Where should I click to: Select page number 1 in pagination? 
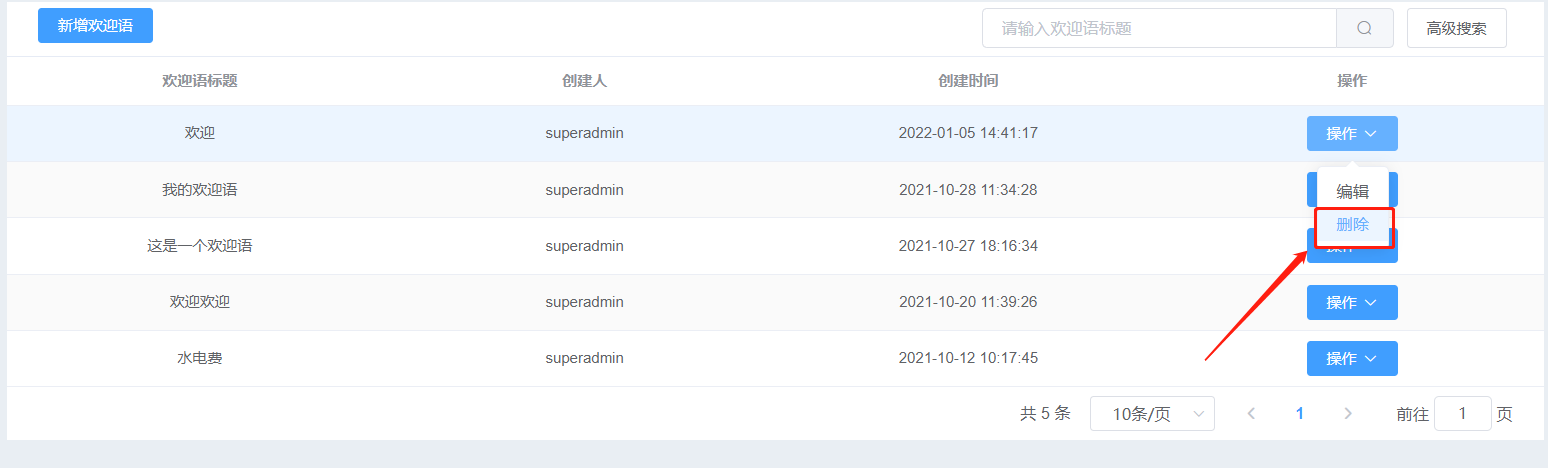coord(1300,413)
